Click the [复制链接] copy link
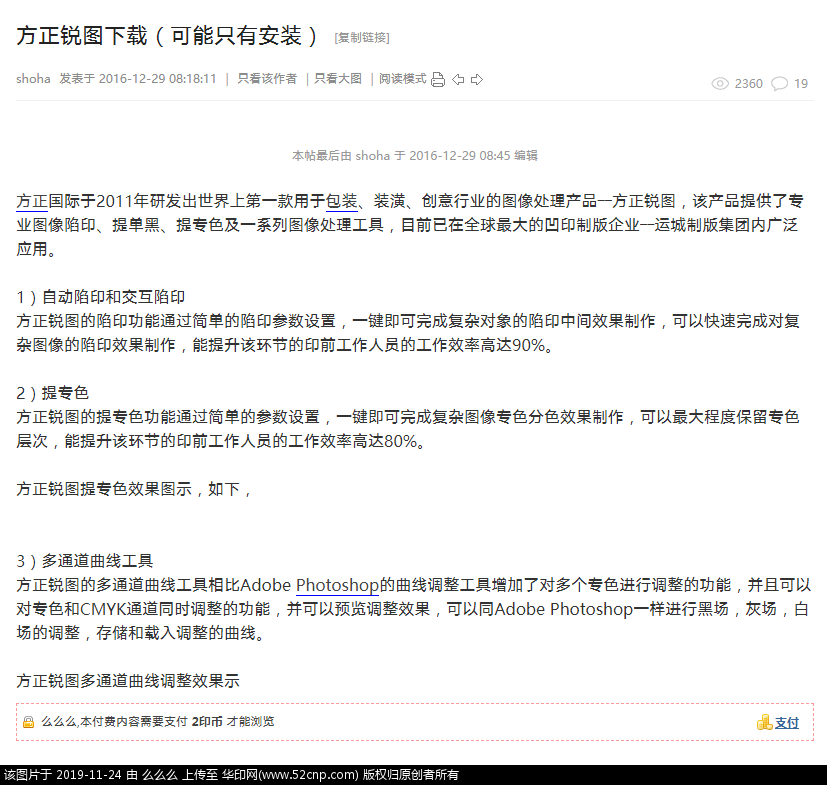827x785 pixels. pyautogui.click(x=362, y=37)
